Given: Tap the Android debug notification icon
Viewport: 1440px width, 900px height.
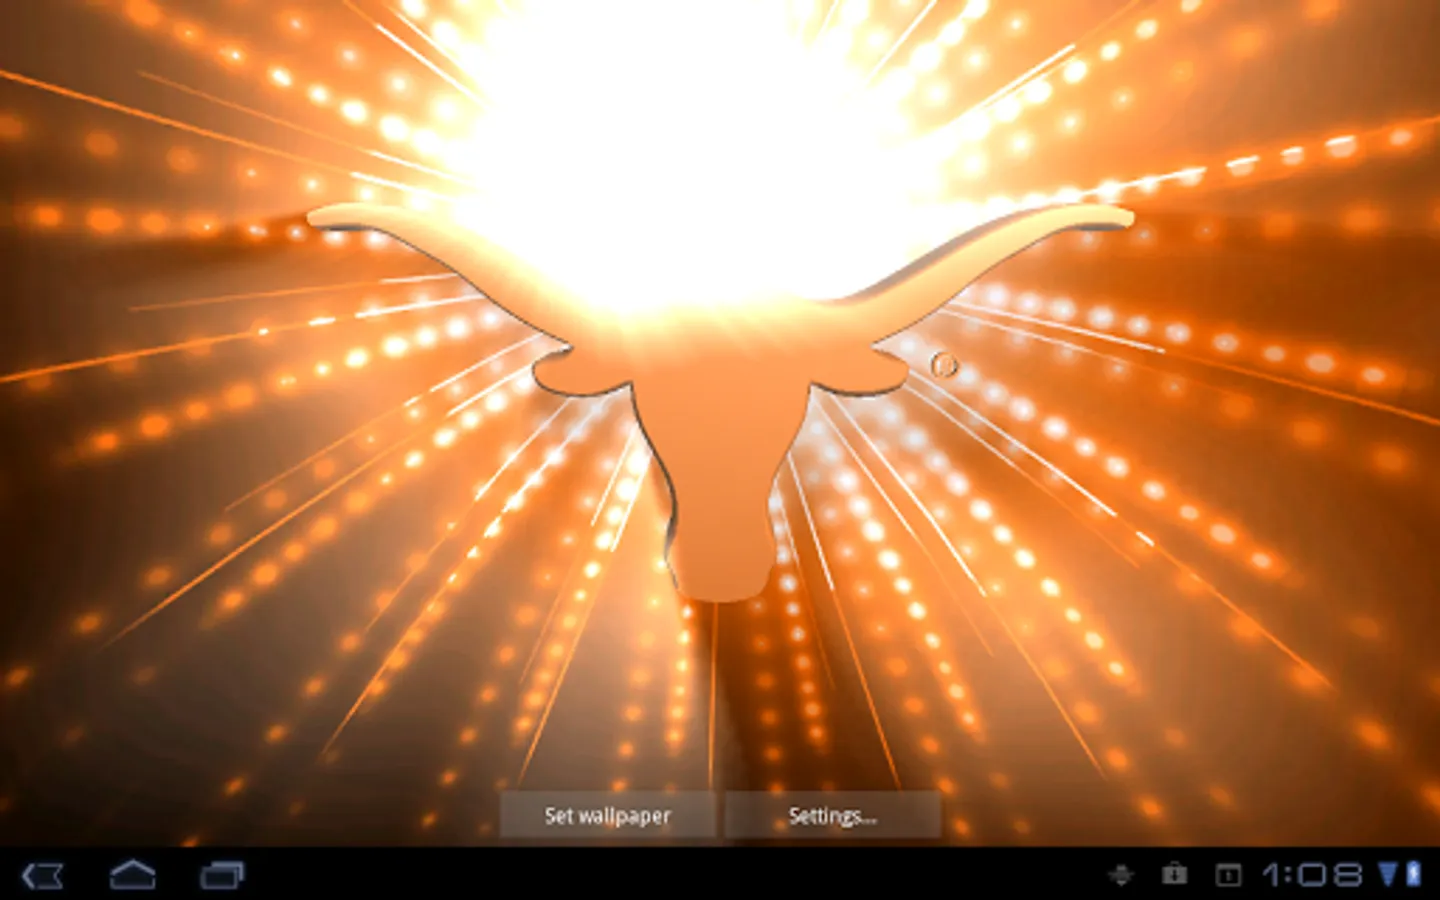Looking at the screenshot, I should click(1121, 876).
